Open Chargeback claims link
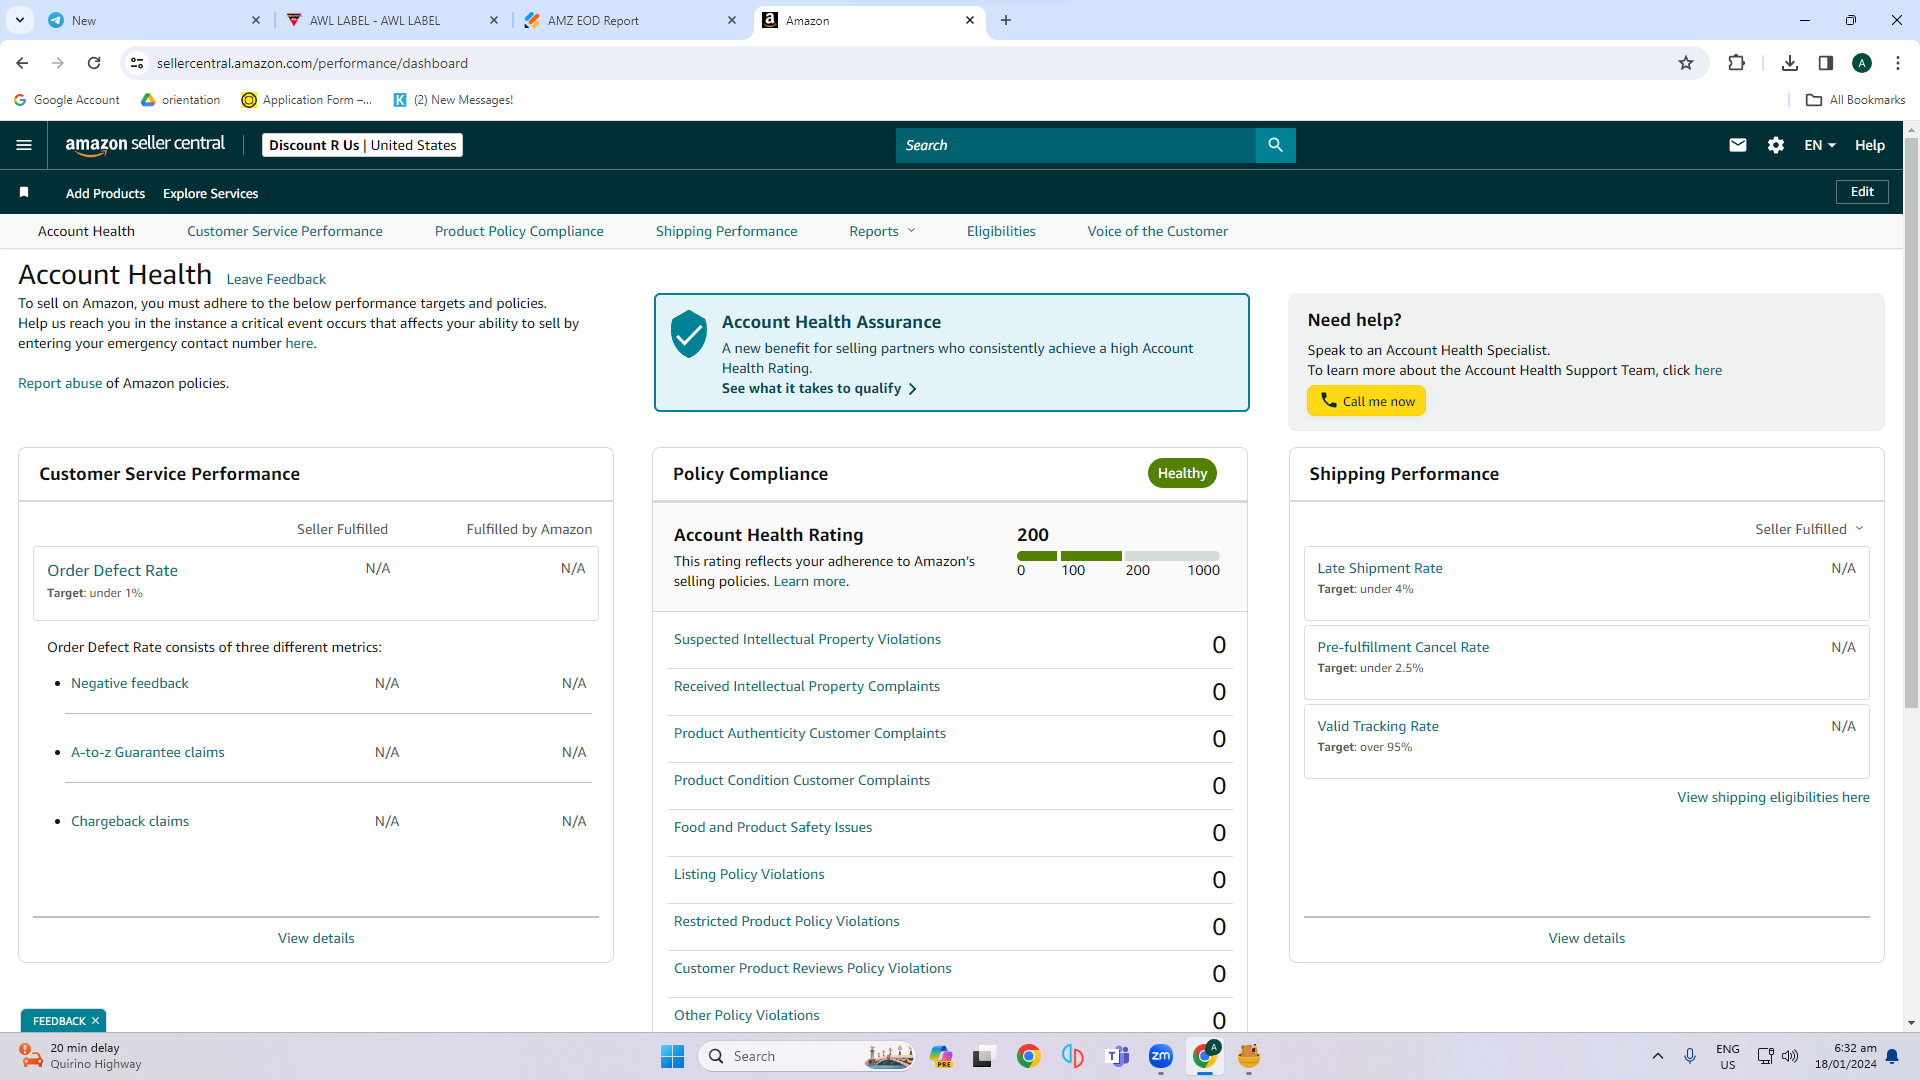Viewport: 1920px width, 1080px height. pyautogui.click(x=130, y=821)
